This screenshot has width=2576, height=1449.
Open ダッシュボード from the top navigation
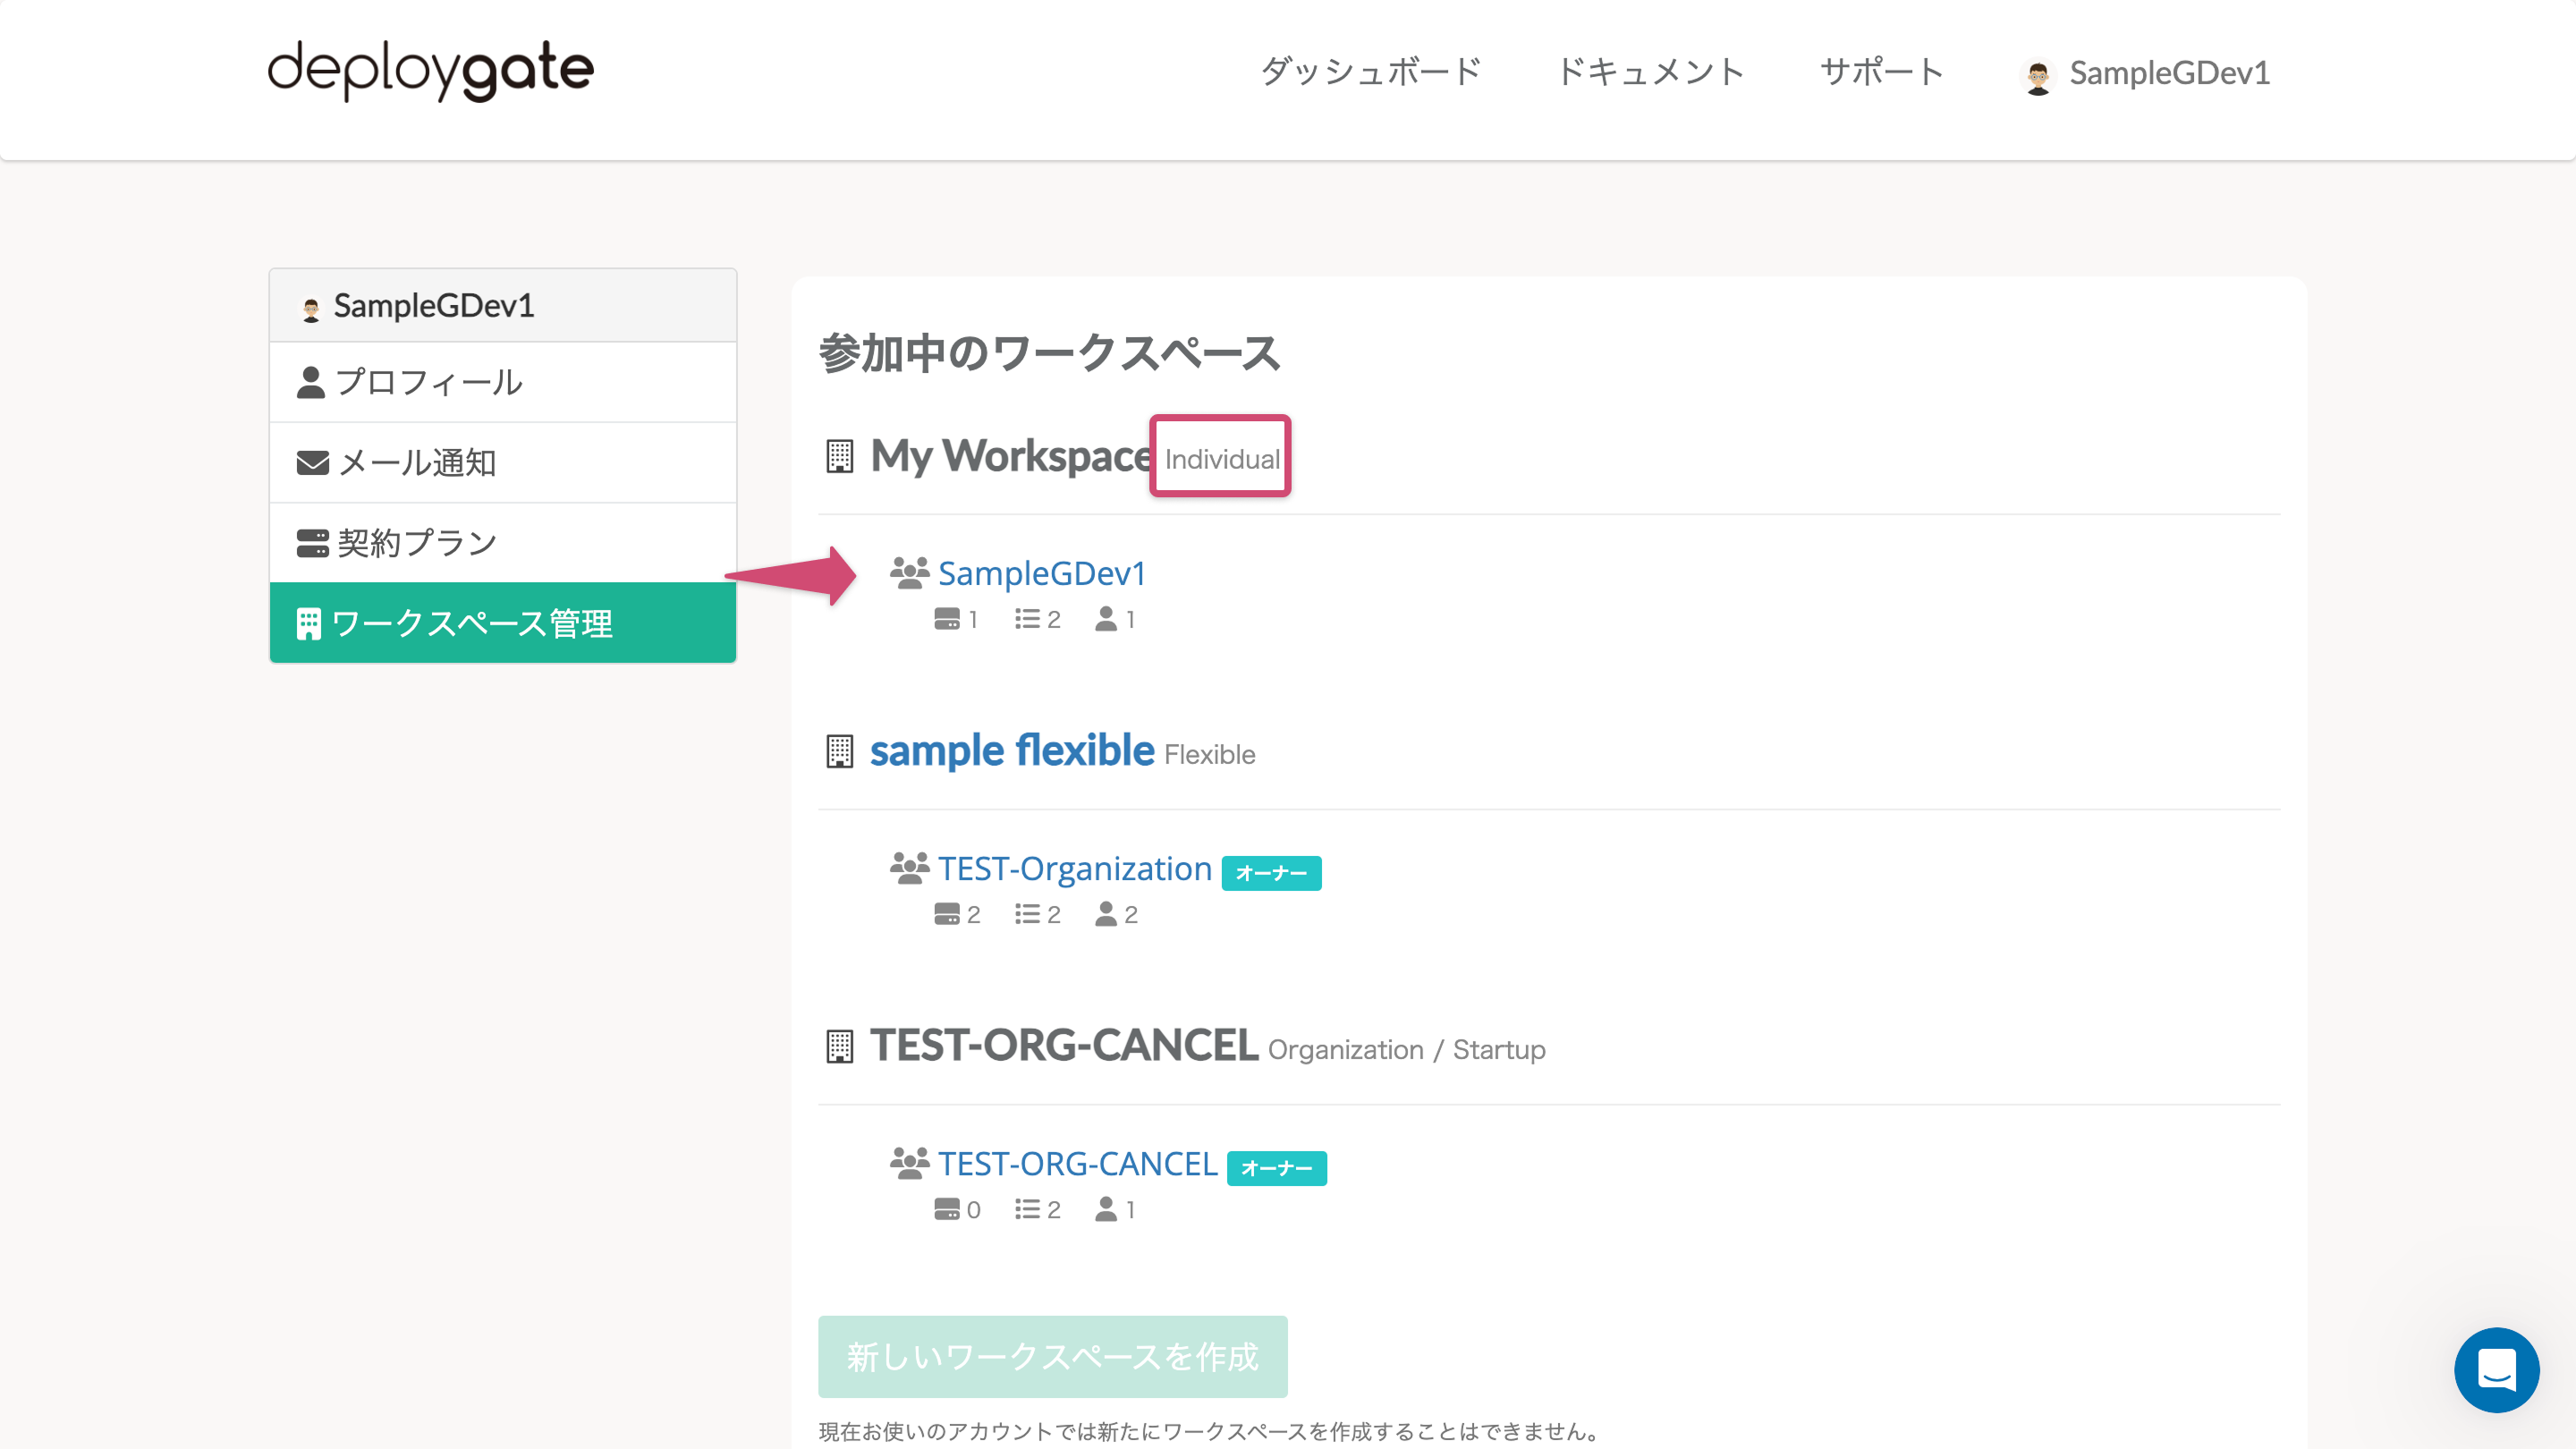point(1371,70)
